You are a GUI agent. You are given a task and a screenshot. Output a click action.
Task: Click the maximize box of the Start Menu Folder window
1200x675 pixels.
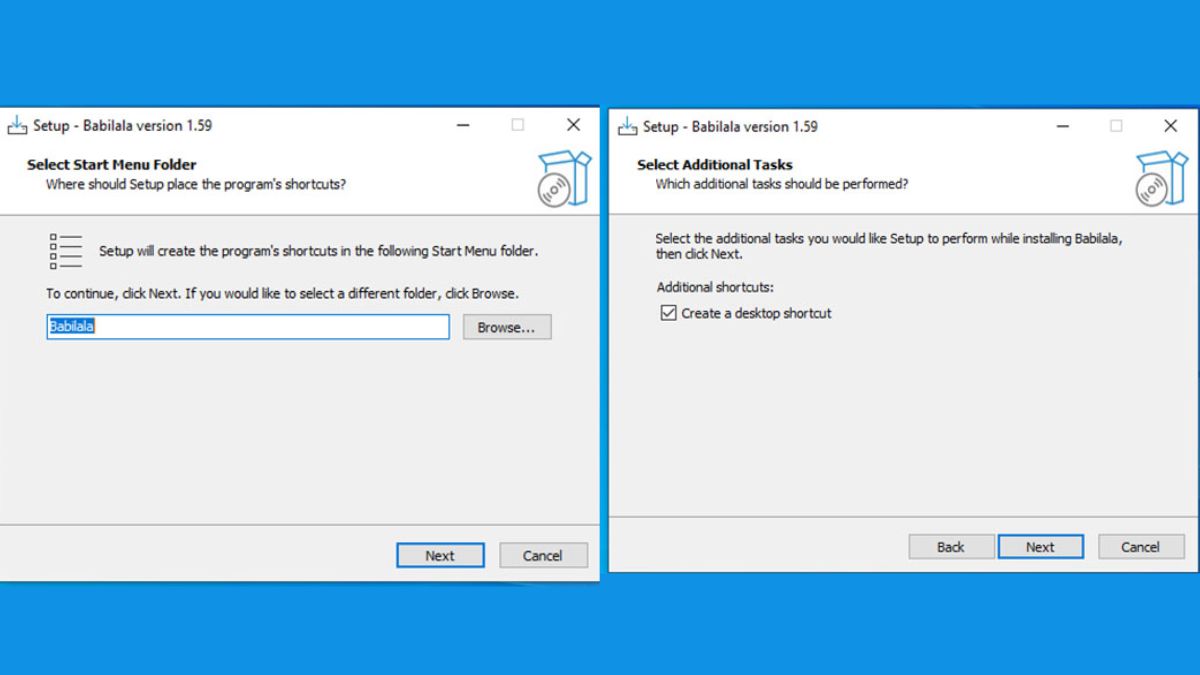[518, 125]
